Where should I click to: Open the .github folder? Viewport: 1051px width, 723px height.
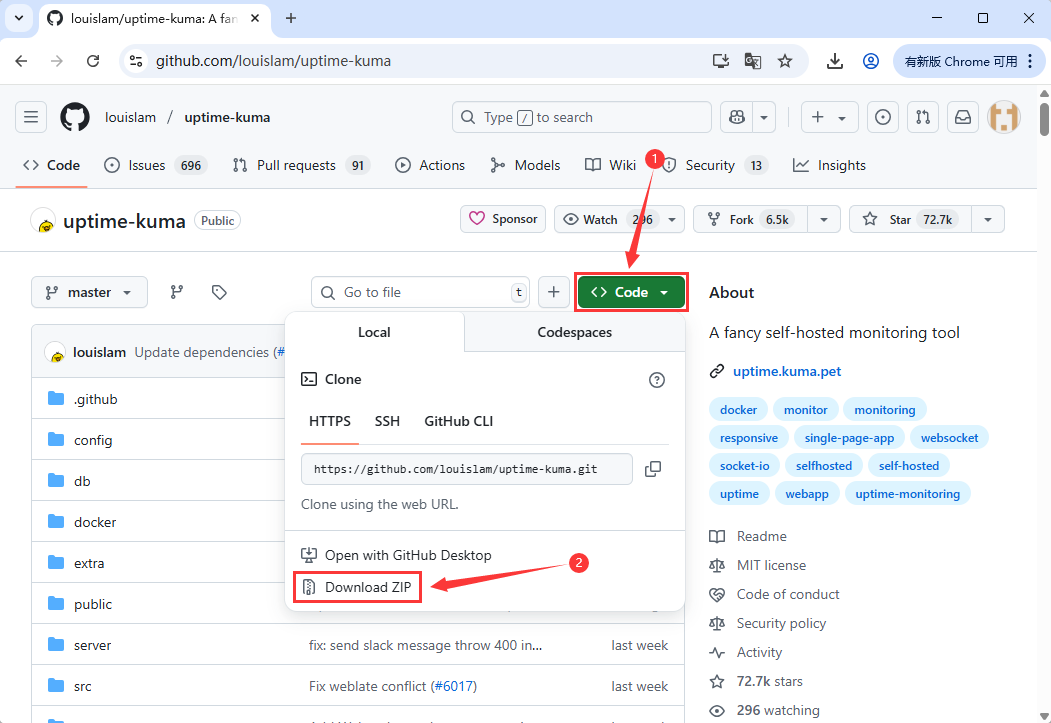tap(95, 399)
